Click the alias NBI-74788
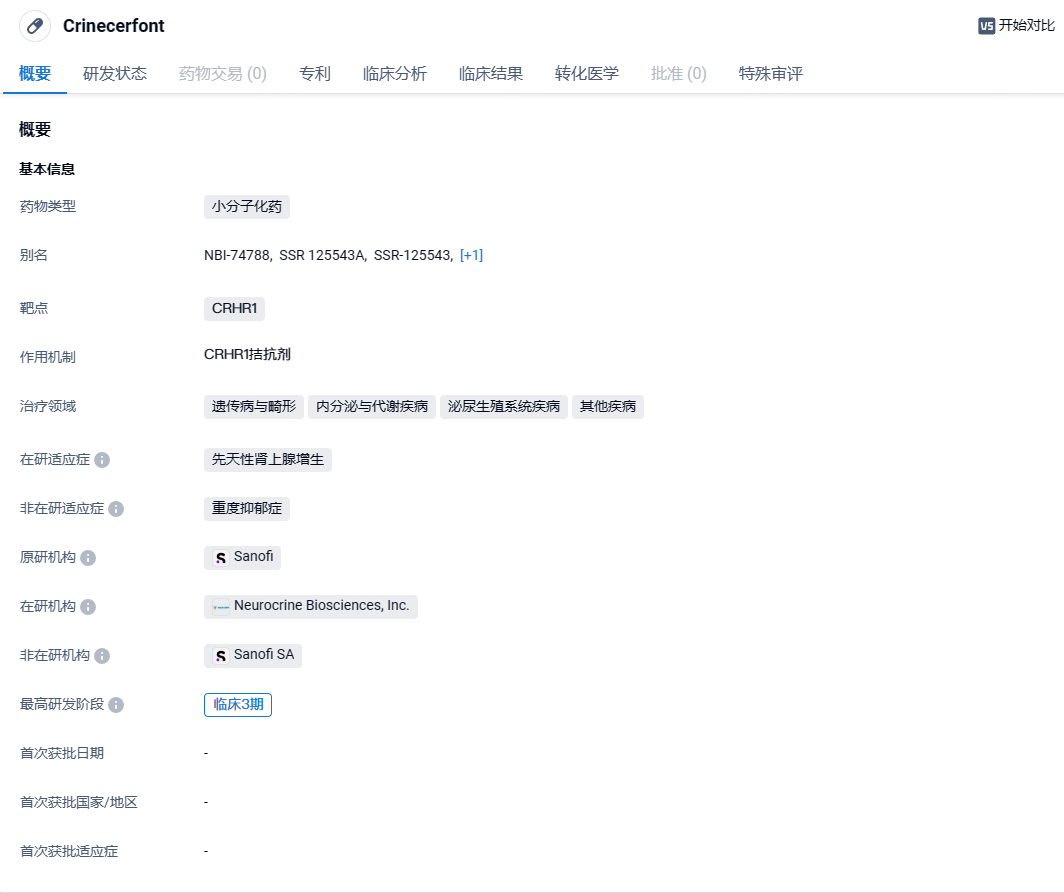1064x893 pixels. pyautogui.click(x=237, y=255)
